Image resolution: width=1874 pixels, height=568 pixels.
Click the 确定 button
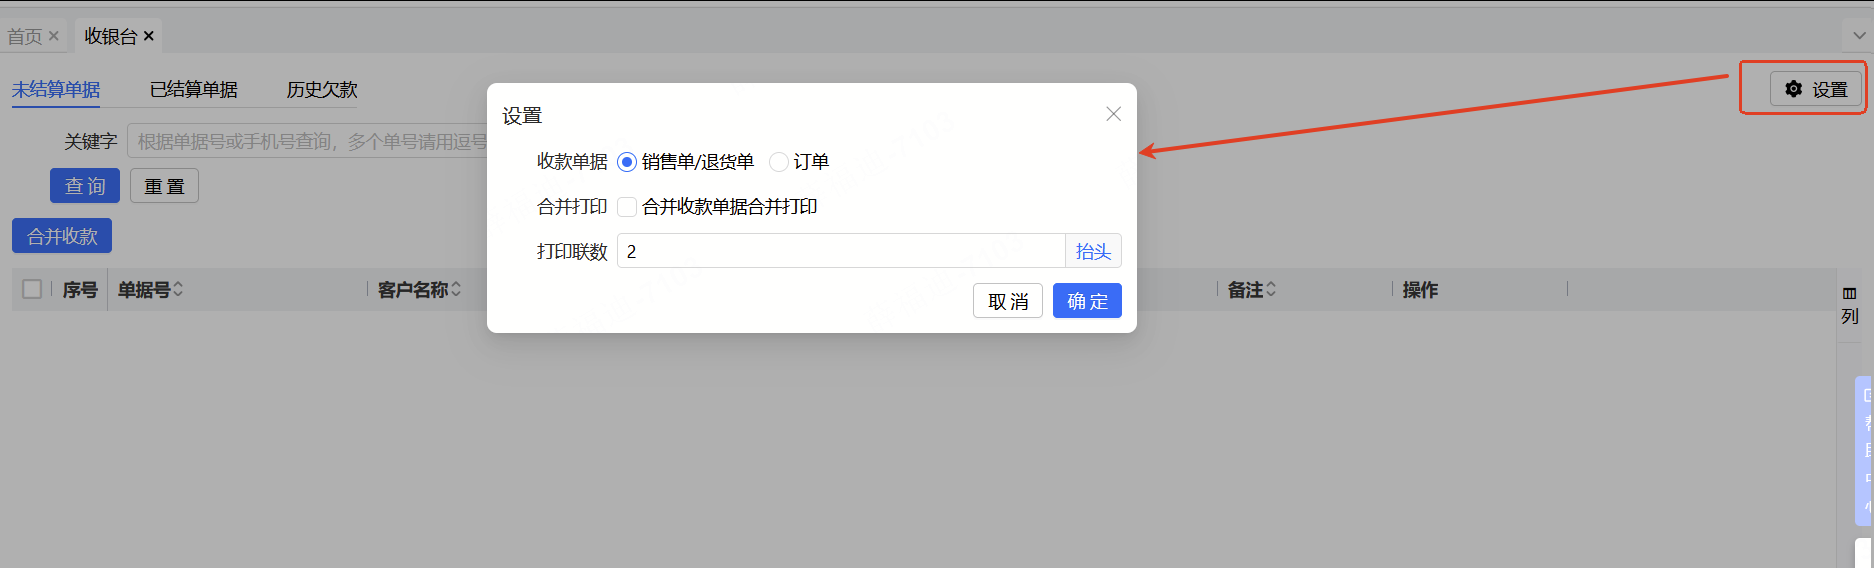pyautogui.click(x=1087, y=301)
